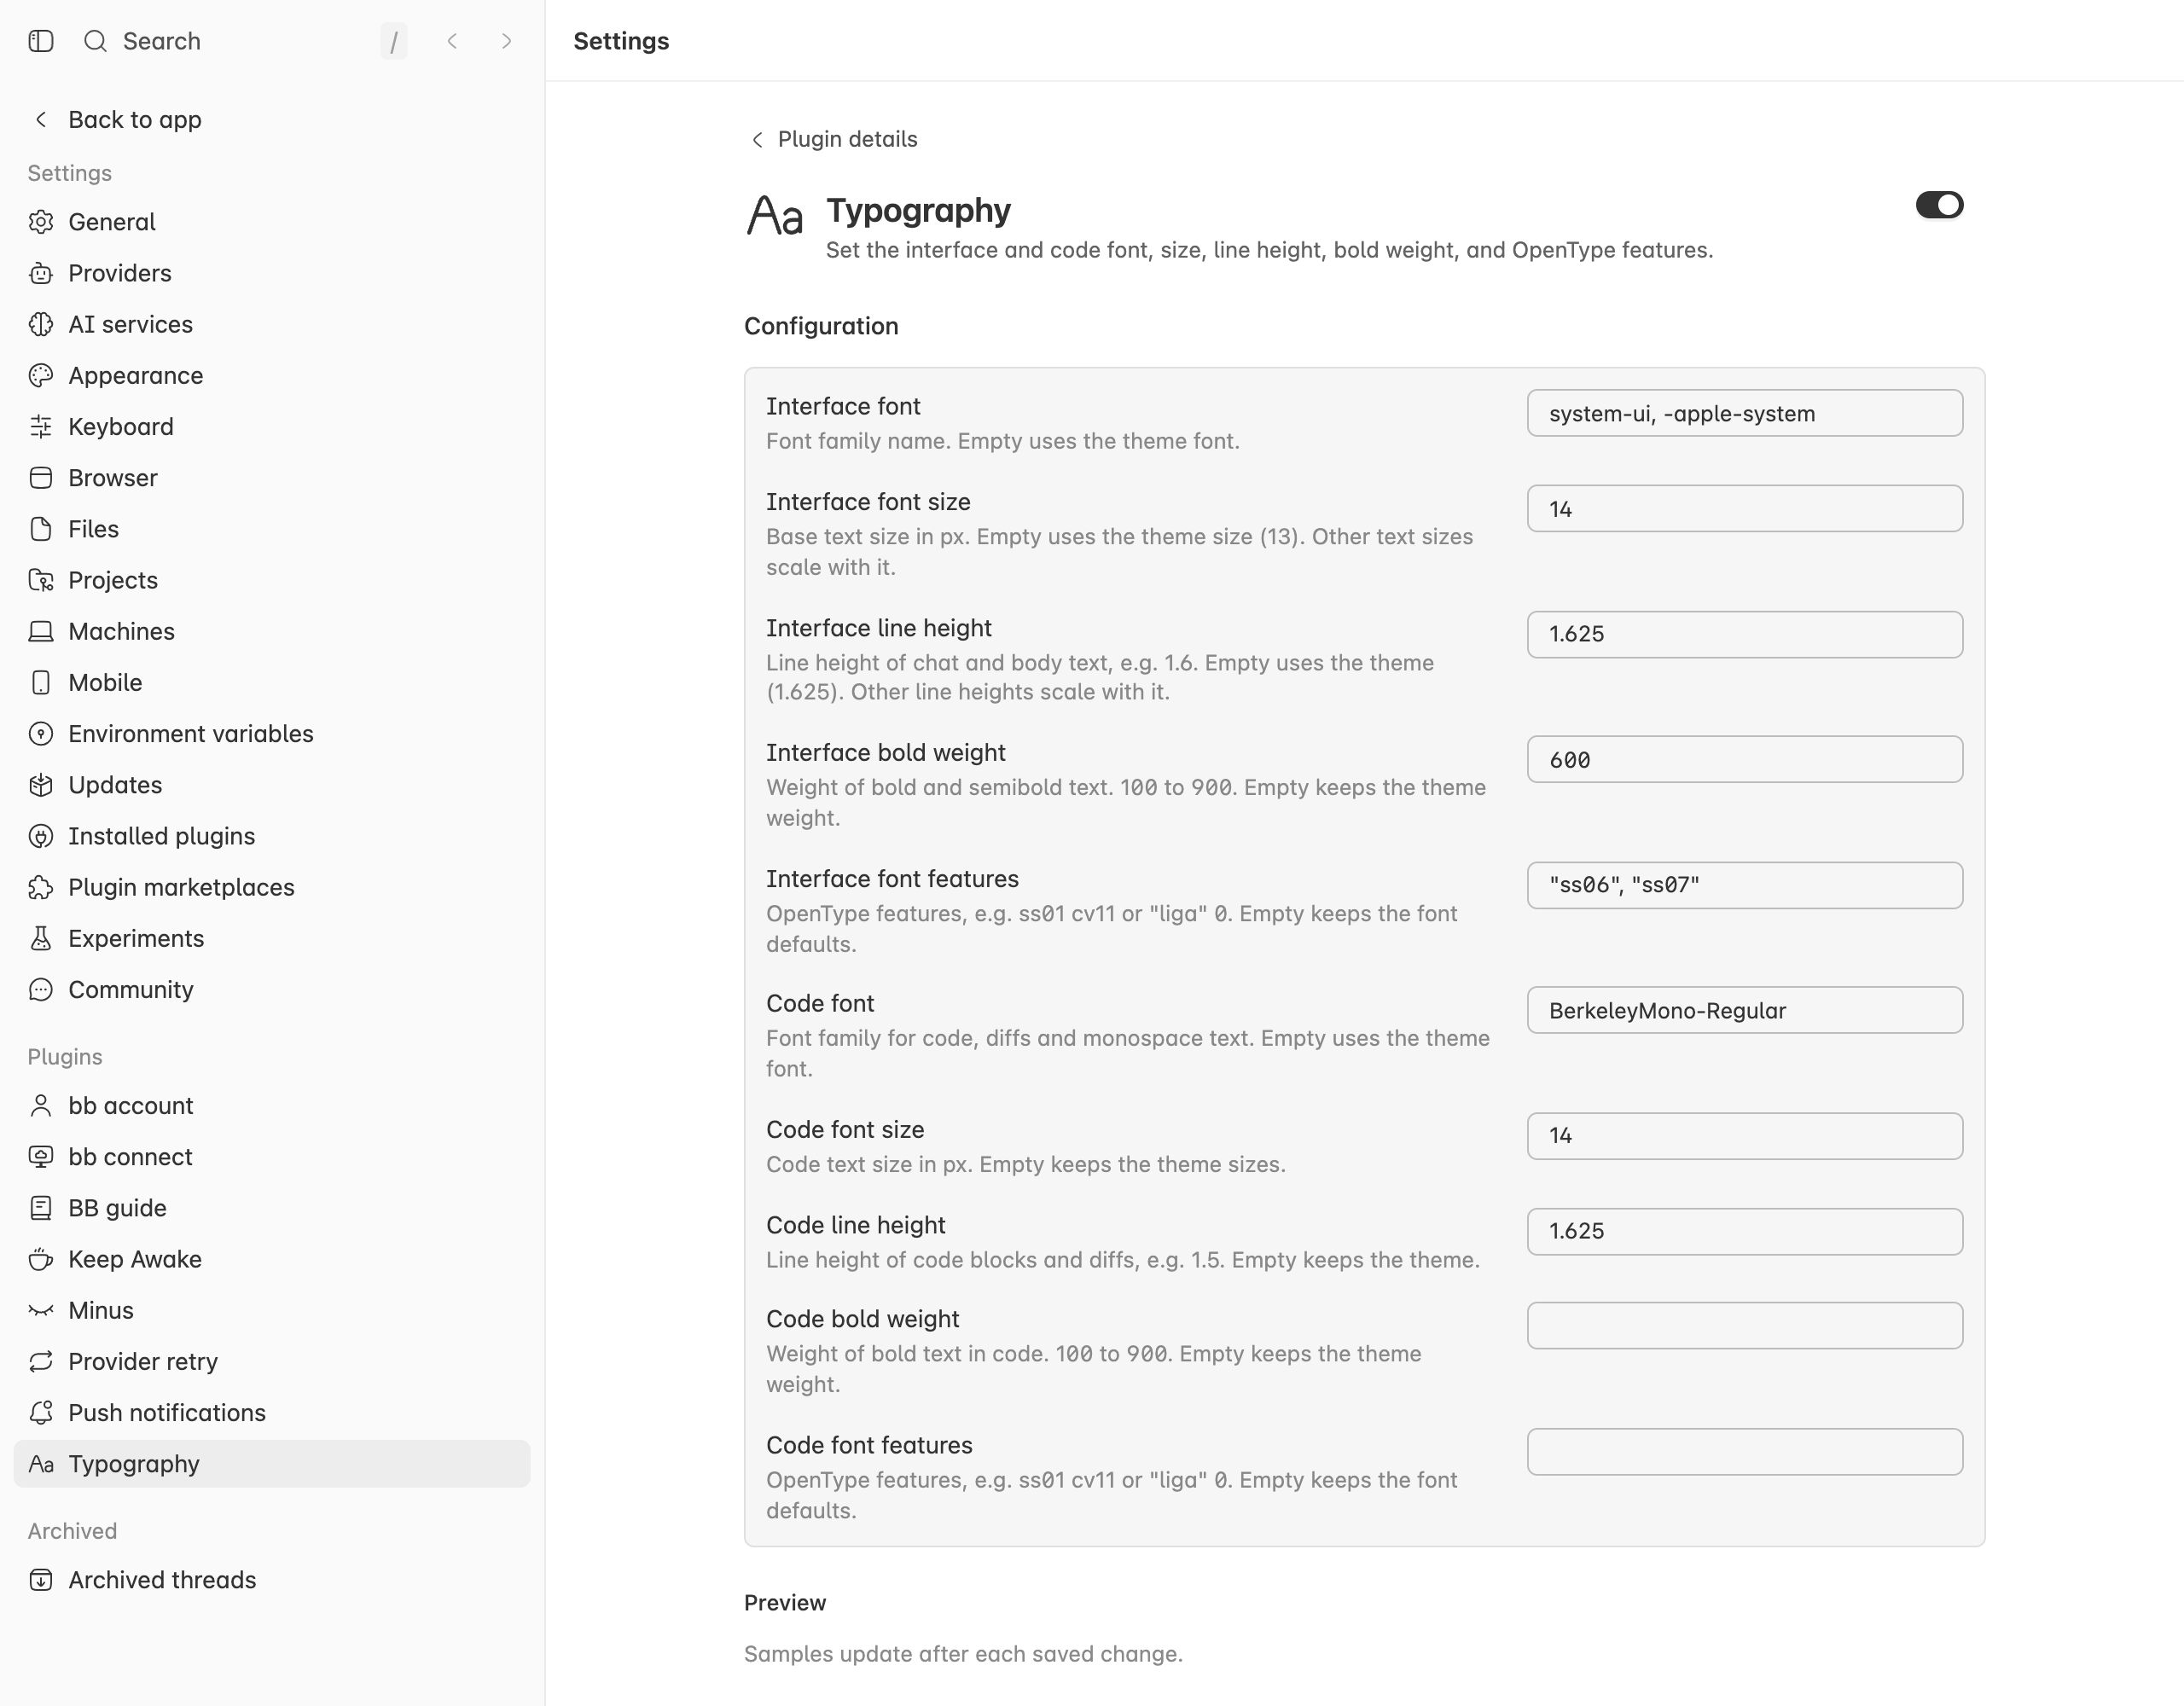Click the Mobile phone icon
This screenshot has width=2184, height=1706.
(41, 682)
